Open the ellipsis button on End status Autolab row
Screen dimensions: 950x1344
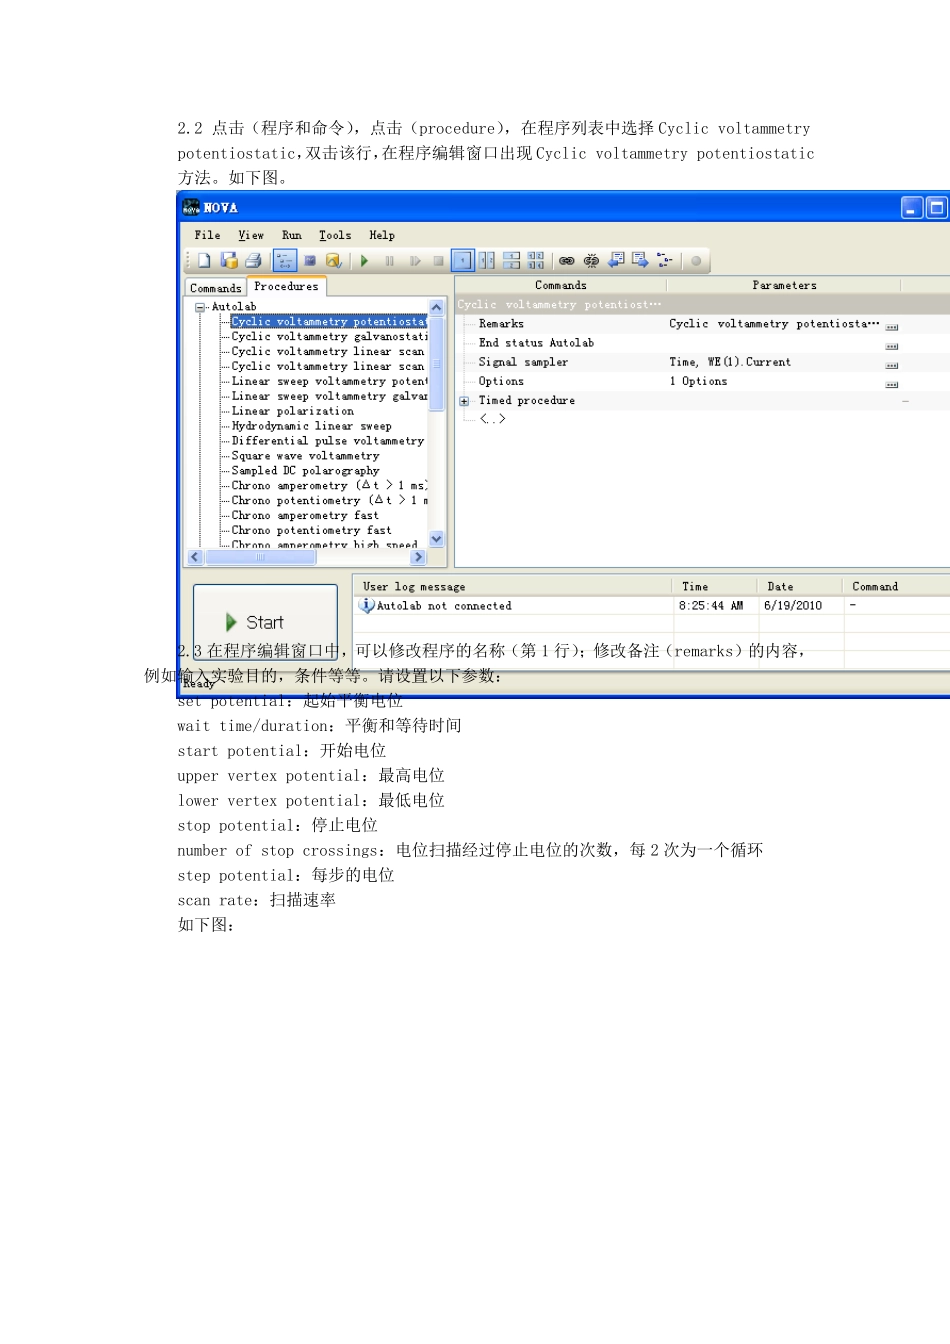[892, 346]
